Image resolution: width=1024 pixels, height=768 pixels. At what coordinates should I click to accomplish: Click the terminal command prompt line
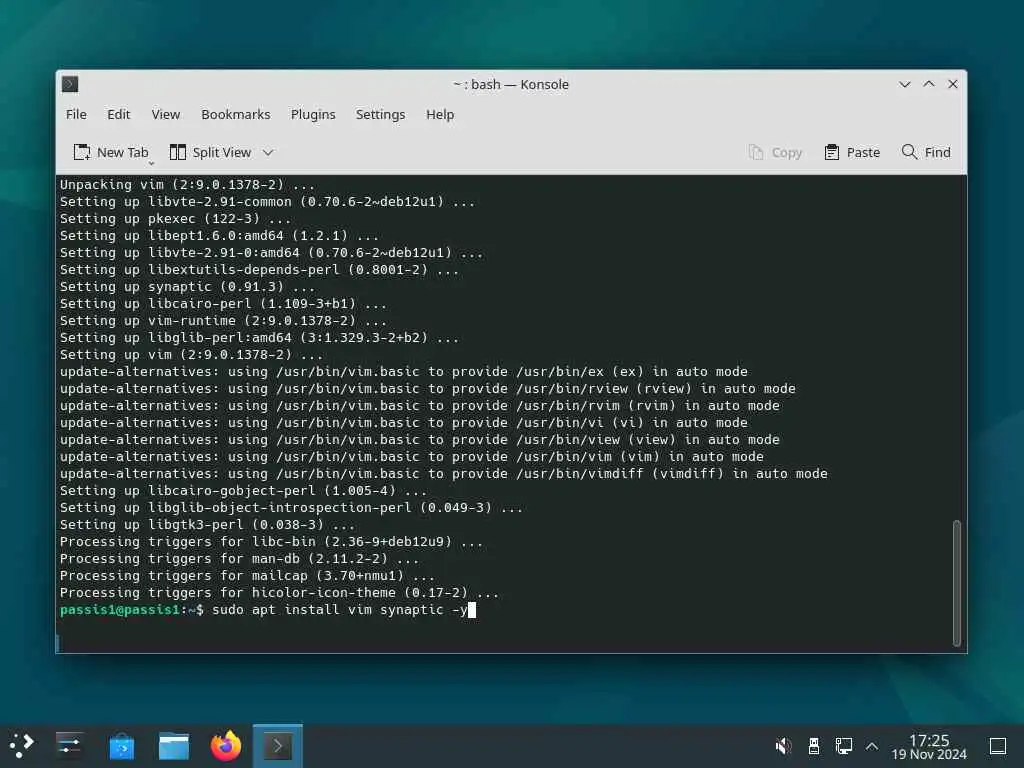268,609
